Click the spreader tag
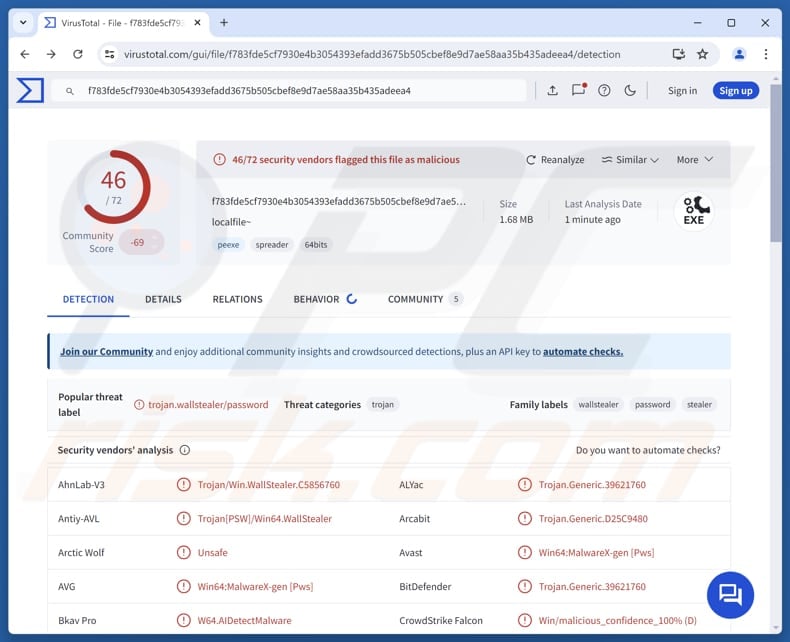Viewport: 790px width, 642px height. pyautogui.click(x=272, y=245)
